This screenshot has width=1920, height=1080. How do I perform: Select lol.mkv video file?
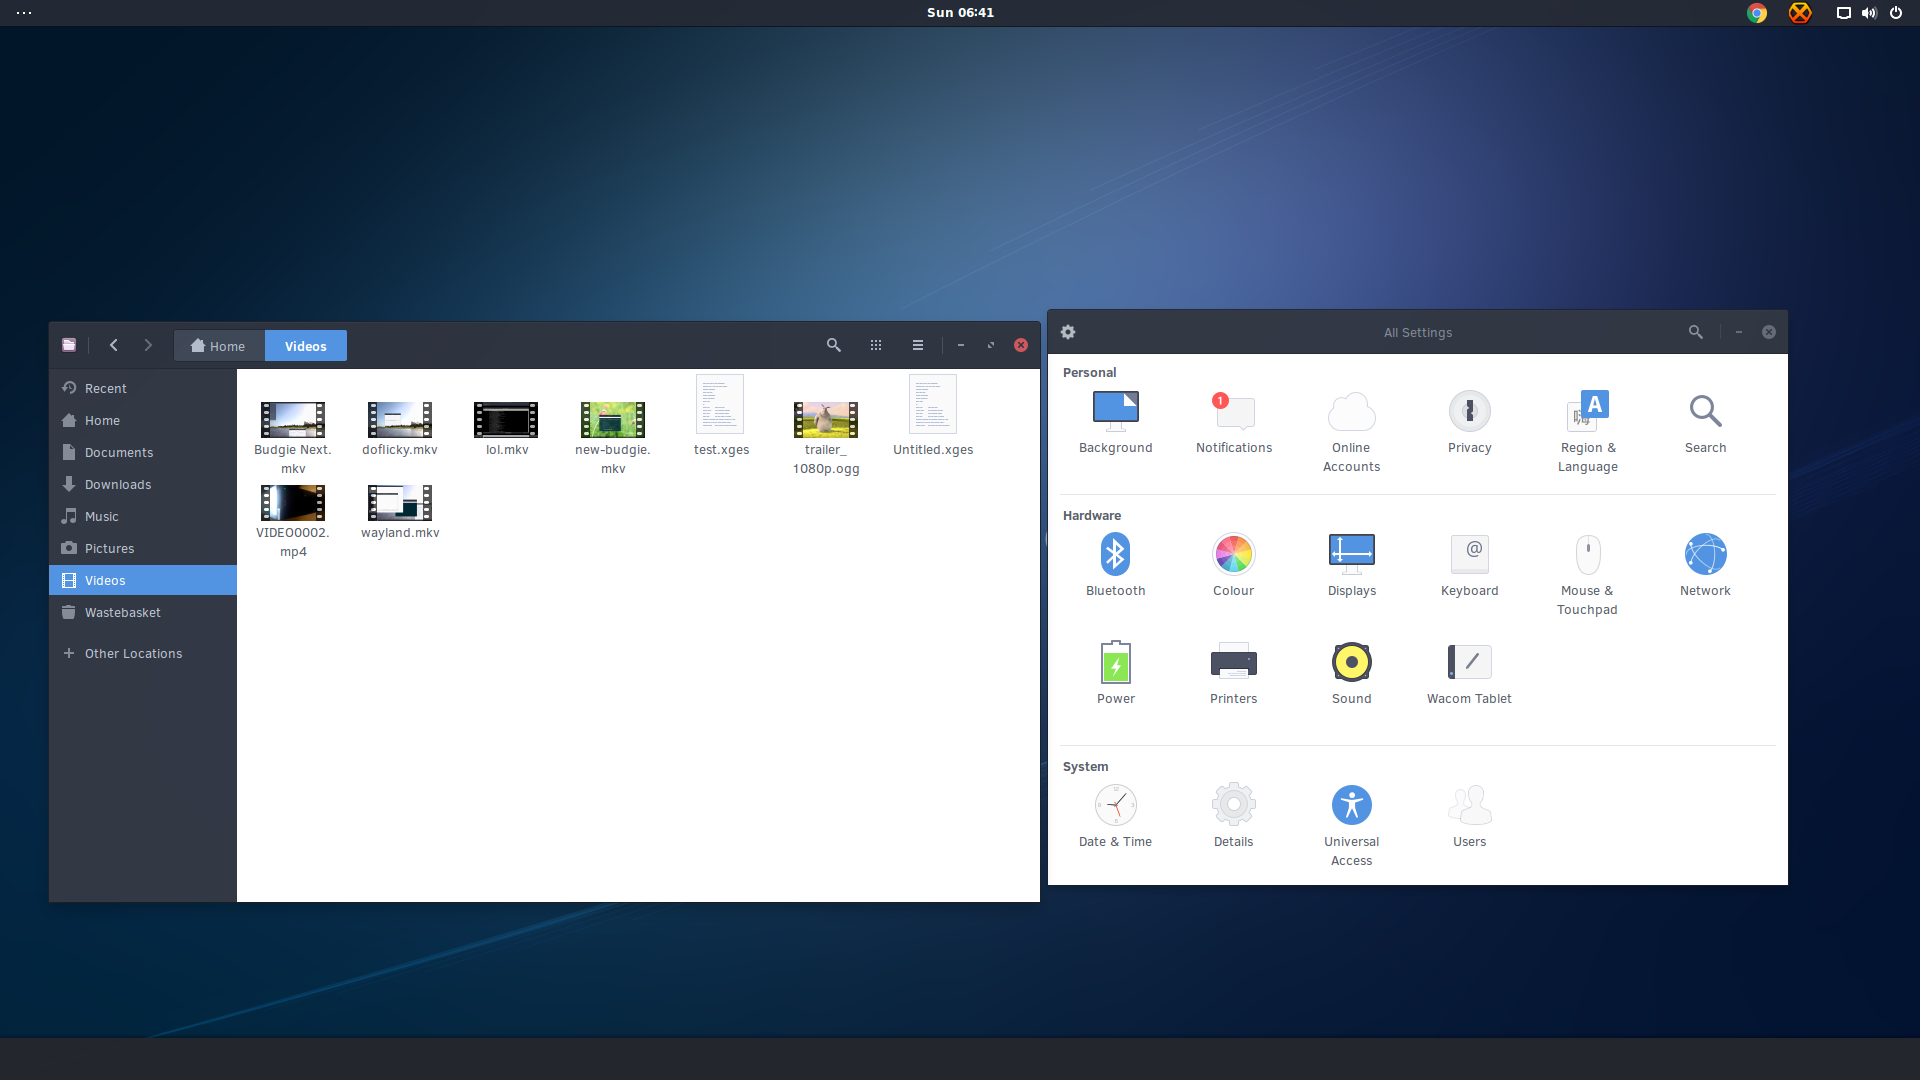507,428
